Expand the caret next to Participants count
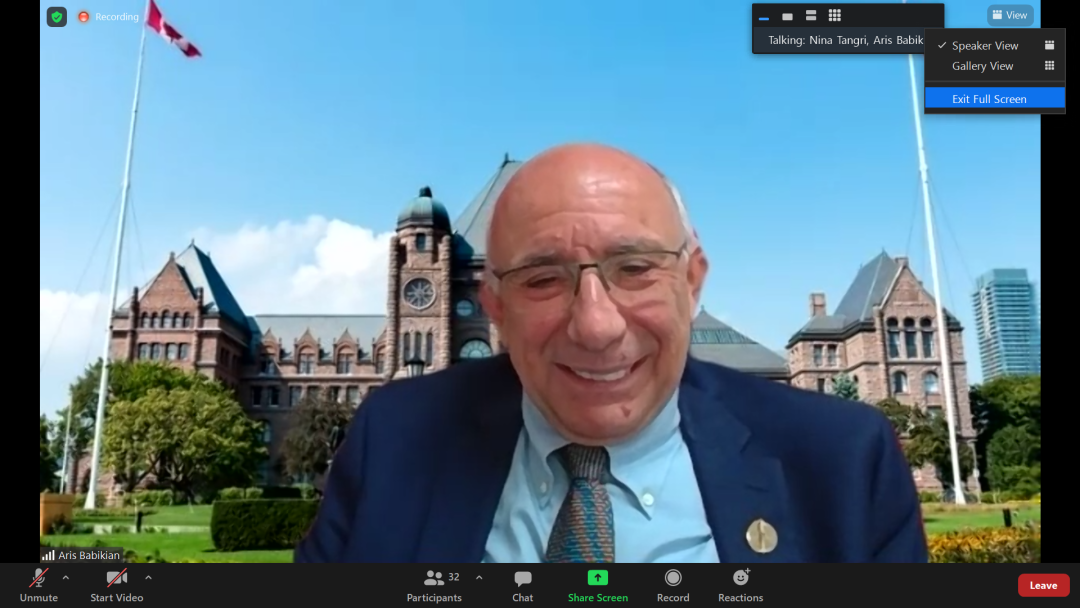Image resolution: width=1080 pixels, height=608 pixels. (479, 577)
